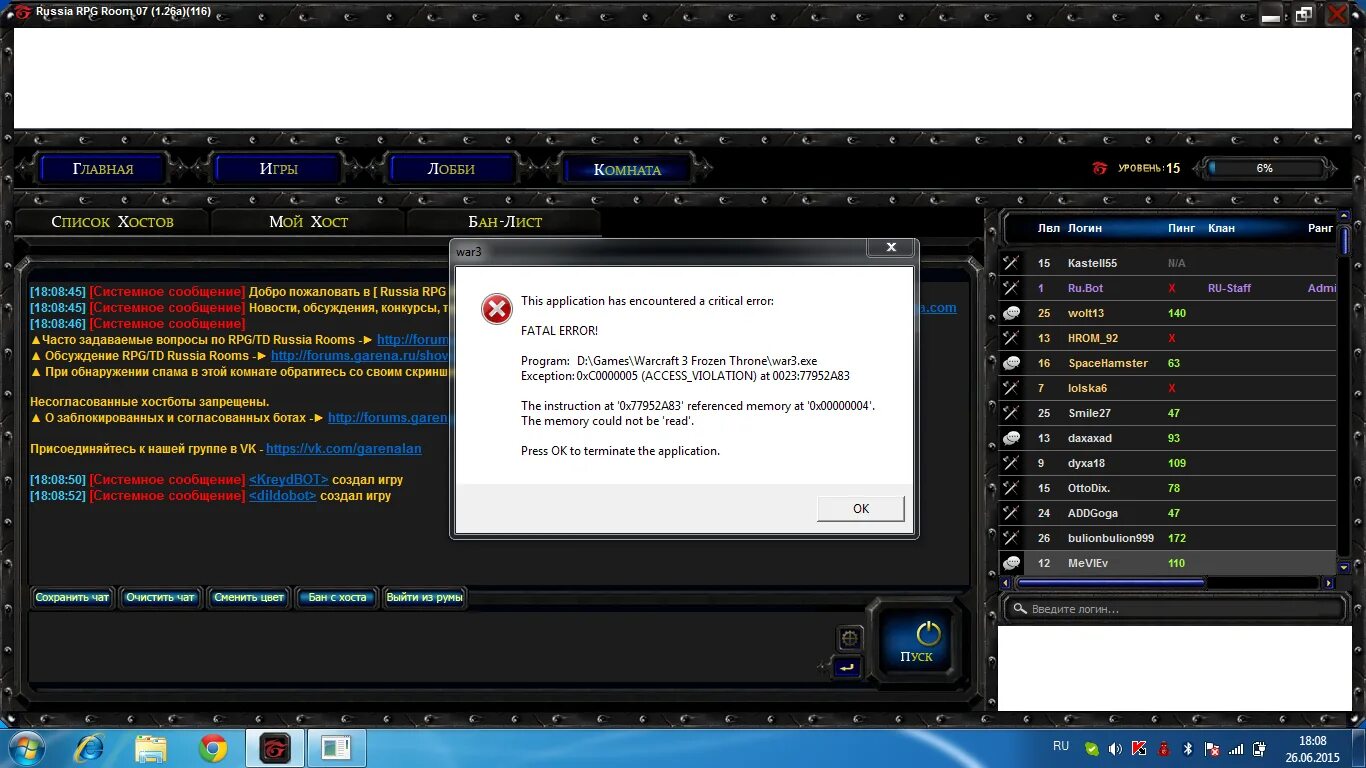1366x768 pixels.
Task: Select user bulionbulion999 in the list
Action: pos(1167,538)
